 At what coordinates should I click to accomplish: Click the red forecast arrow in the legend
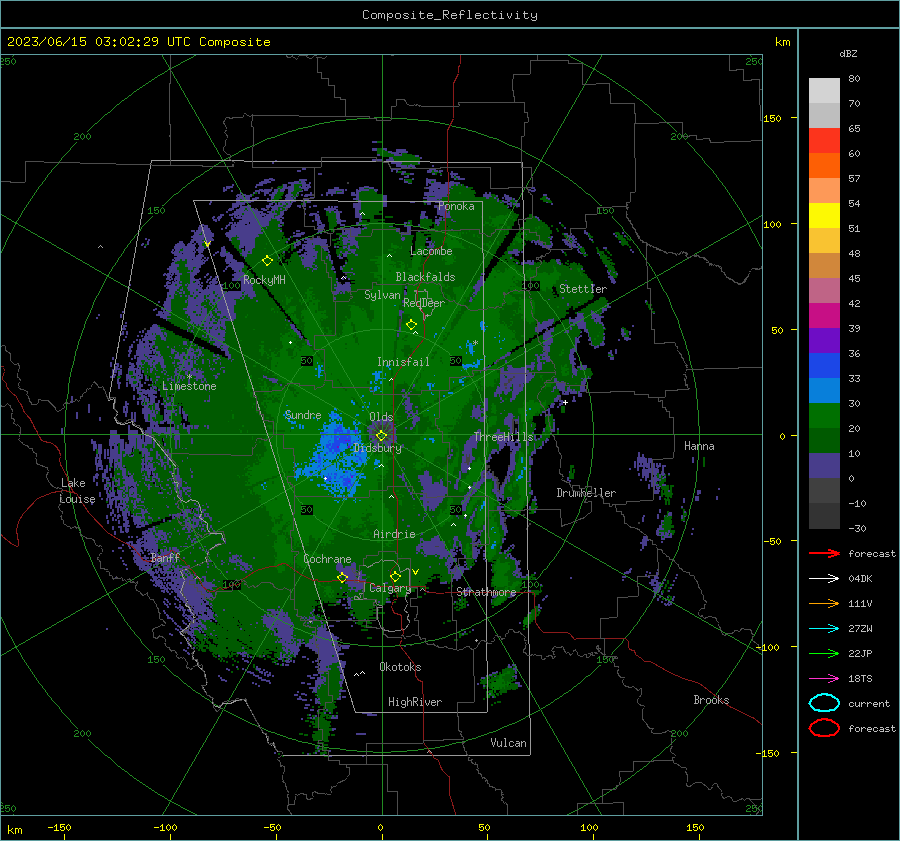coord(824,553)
